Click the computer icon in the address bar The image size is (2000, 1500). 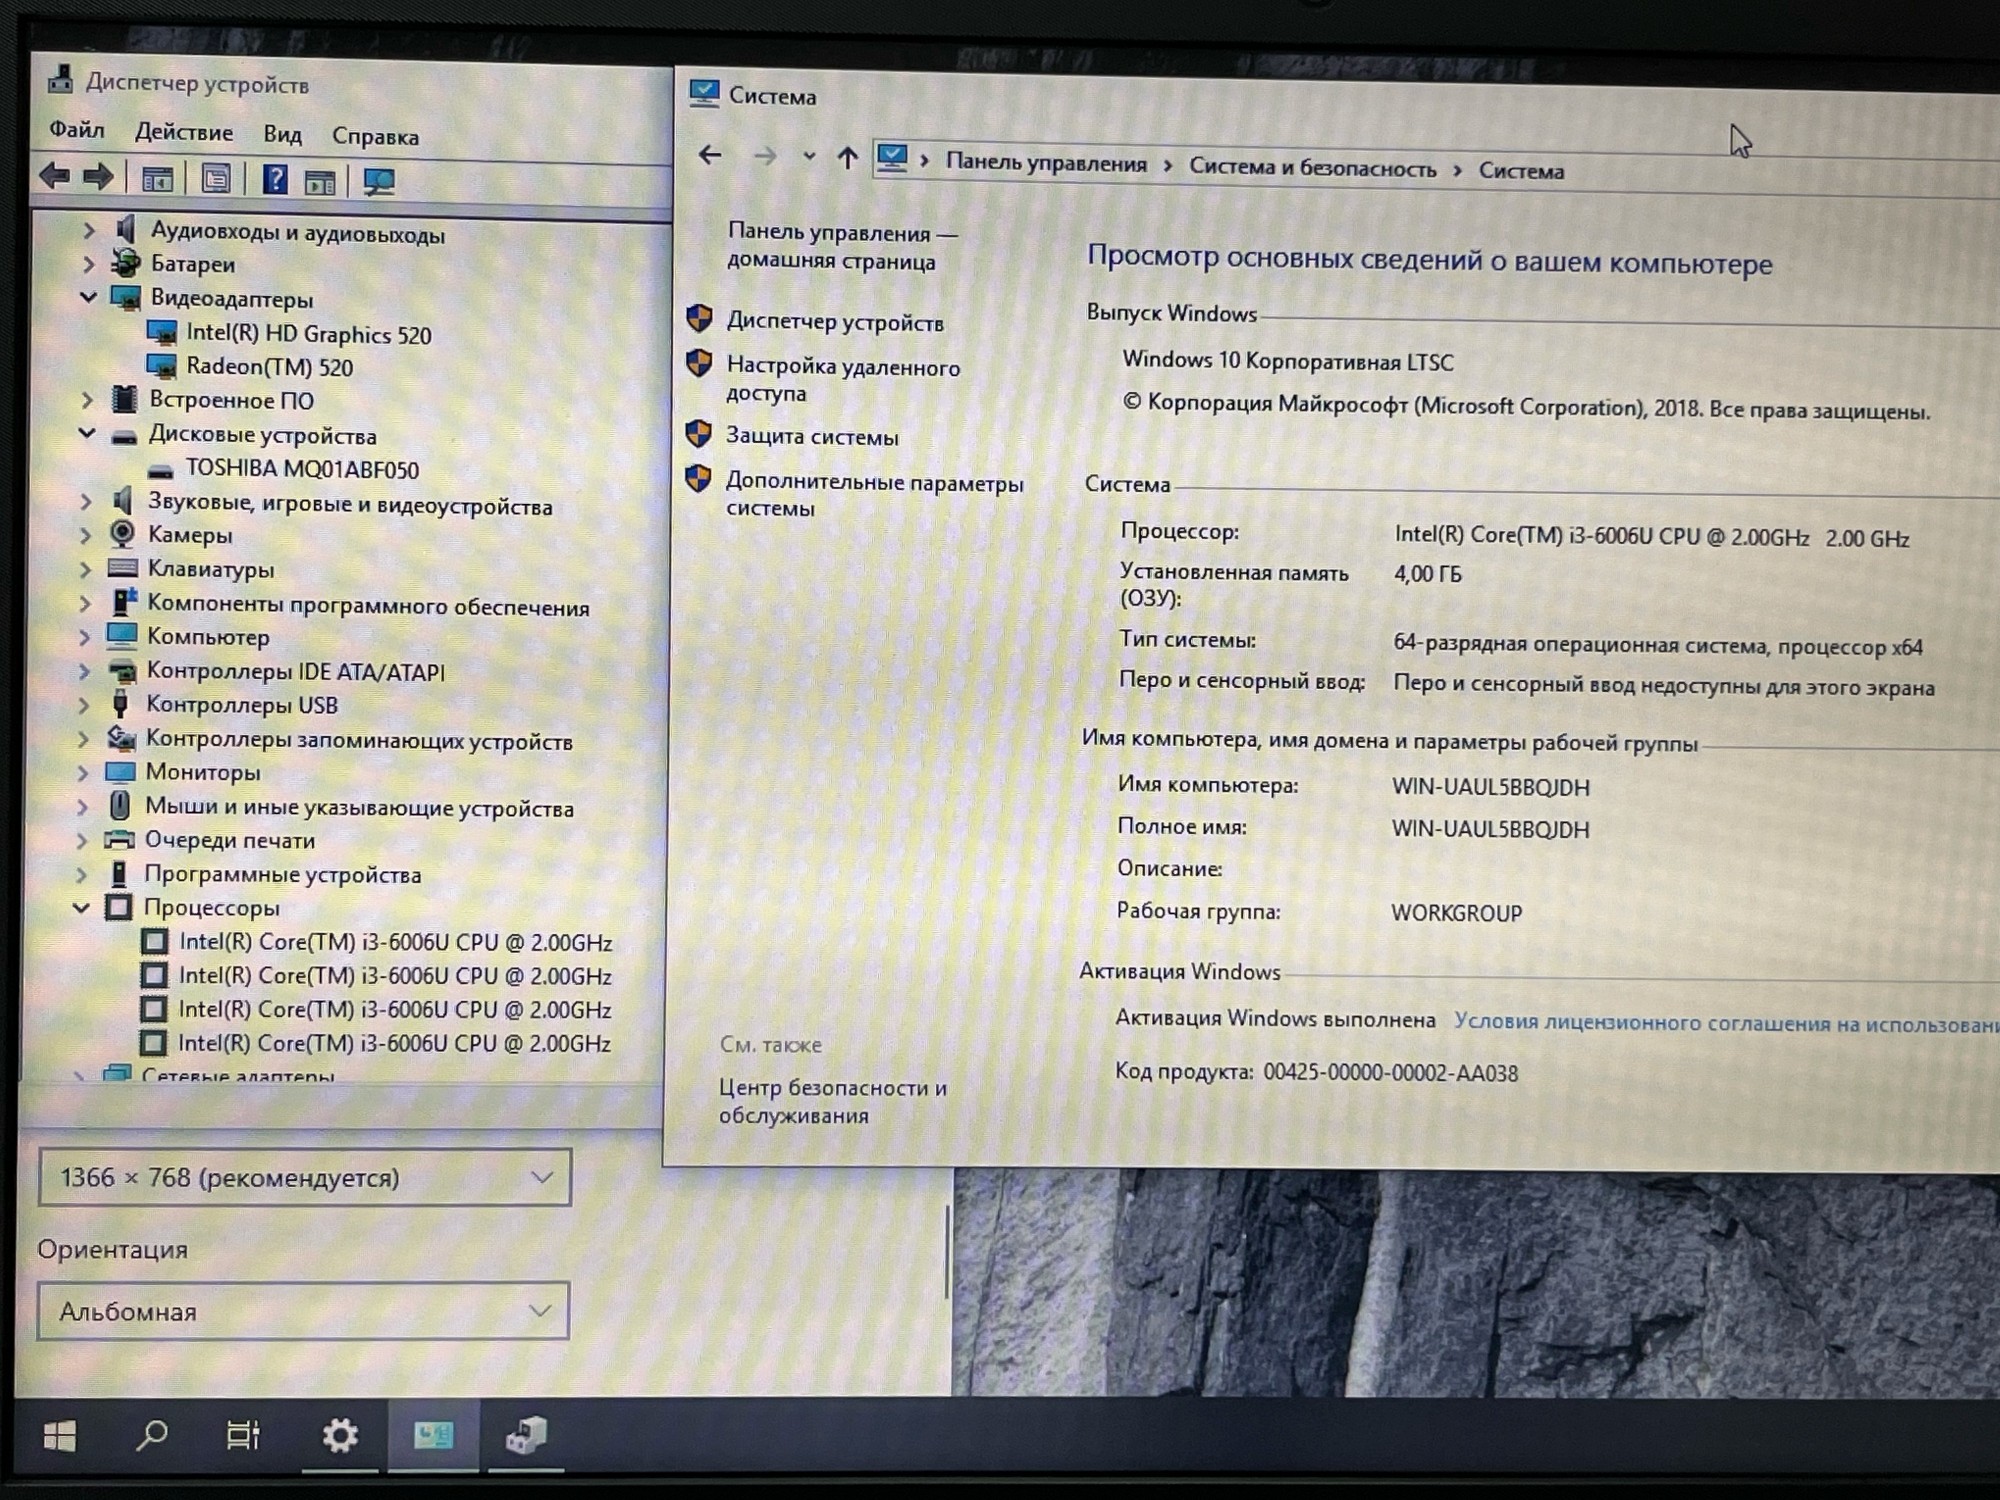[891, 158]
